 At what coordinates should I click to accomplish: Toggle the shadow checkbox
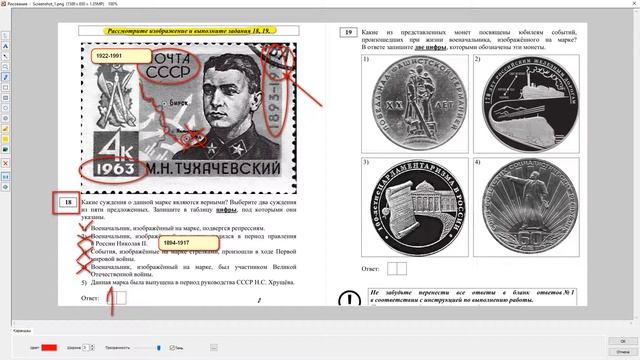[172, 348]
